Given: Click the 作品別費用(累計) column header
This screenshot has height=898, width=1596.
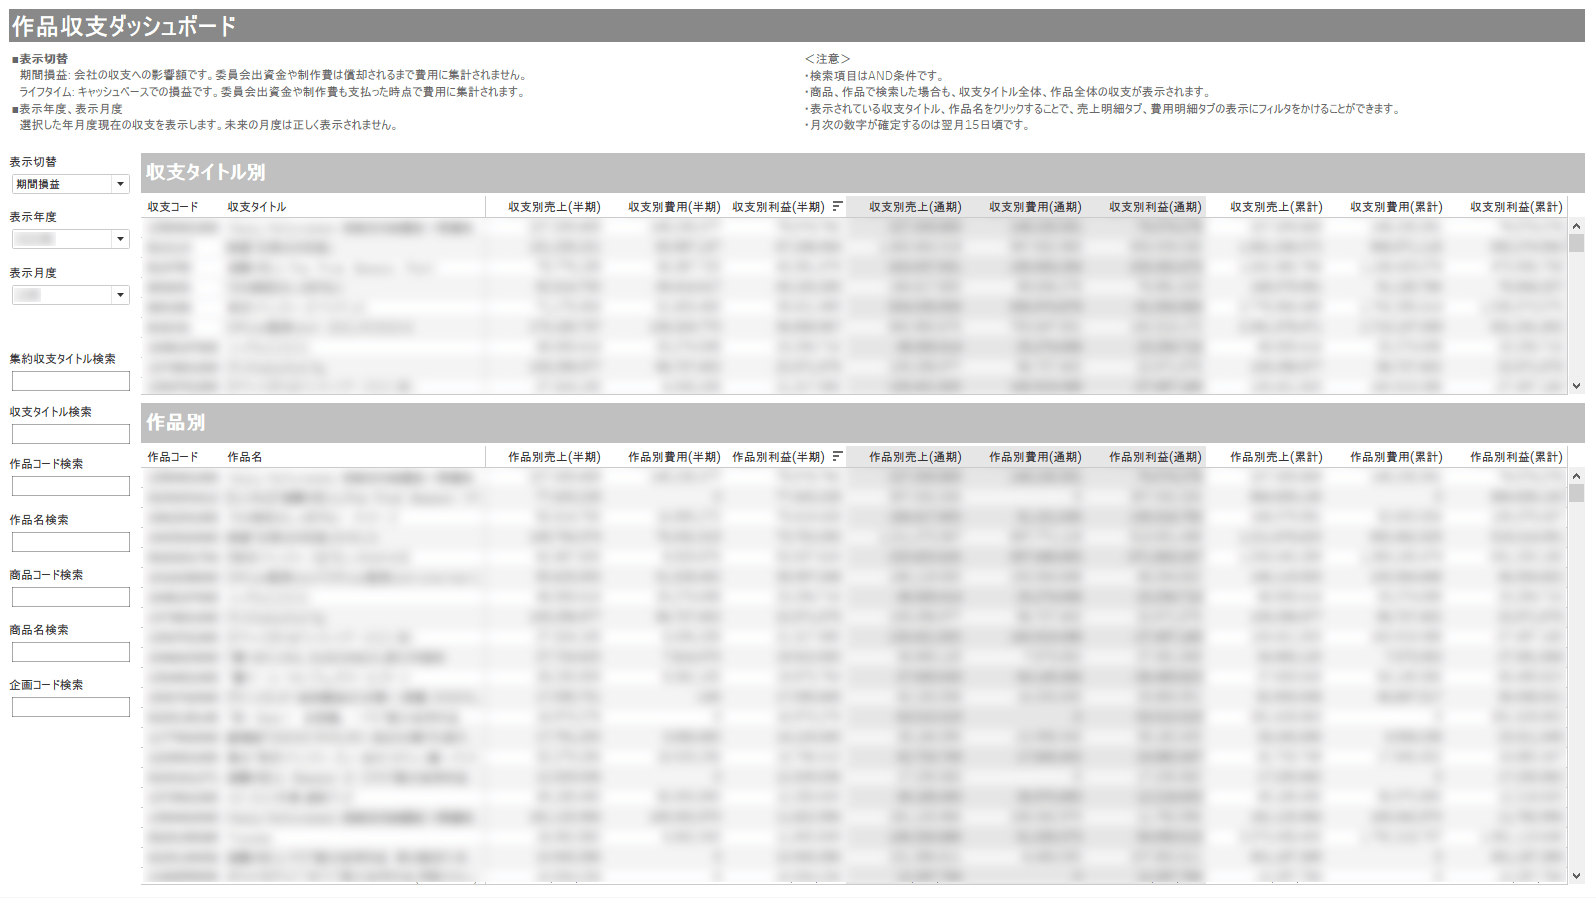Looking at the screenshot, I should tap(1396, 457).
